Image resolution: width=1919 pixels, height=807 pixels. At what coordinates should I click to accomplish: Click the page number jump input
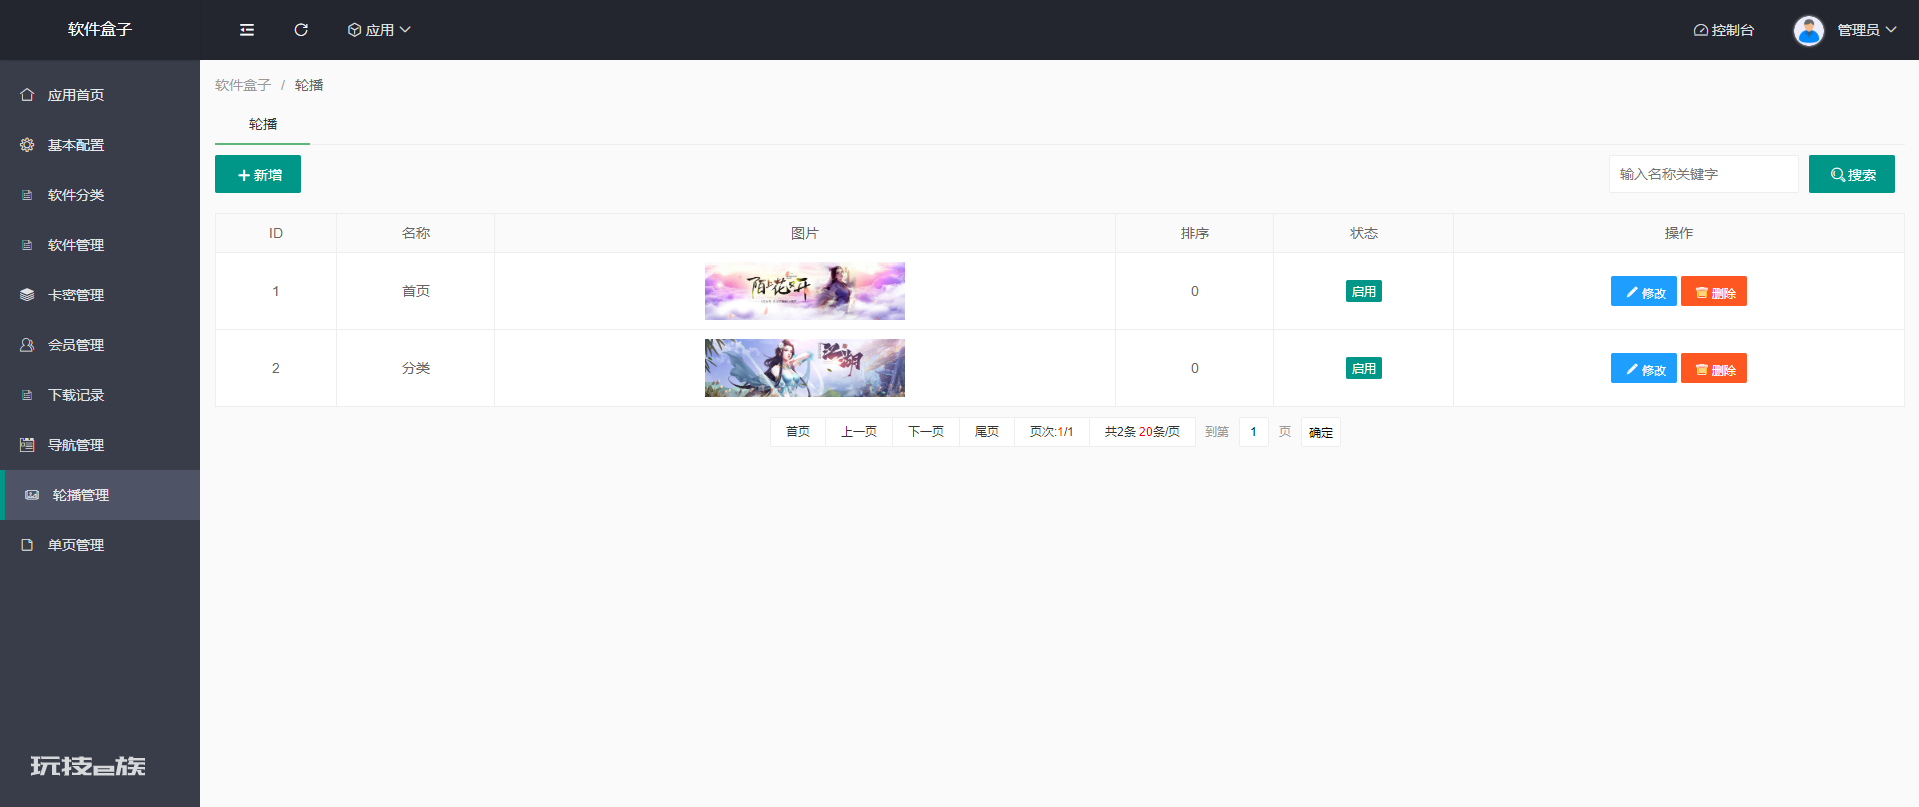tap(1254, 432)
